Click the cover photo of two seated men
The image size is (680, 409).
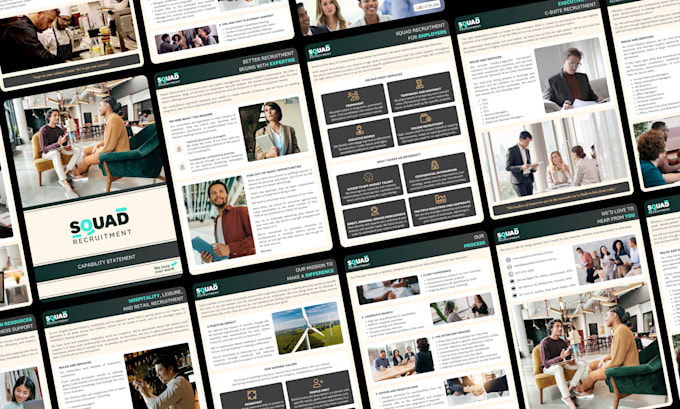pos(85,139)
